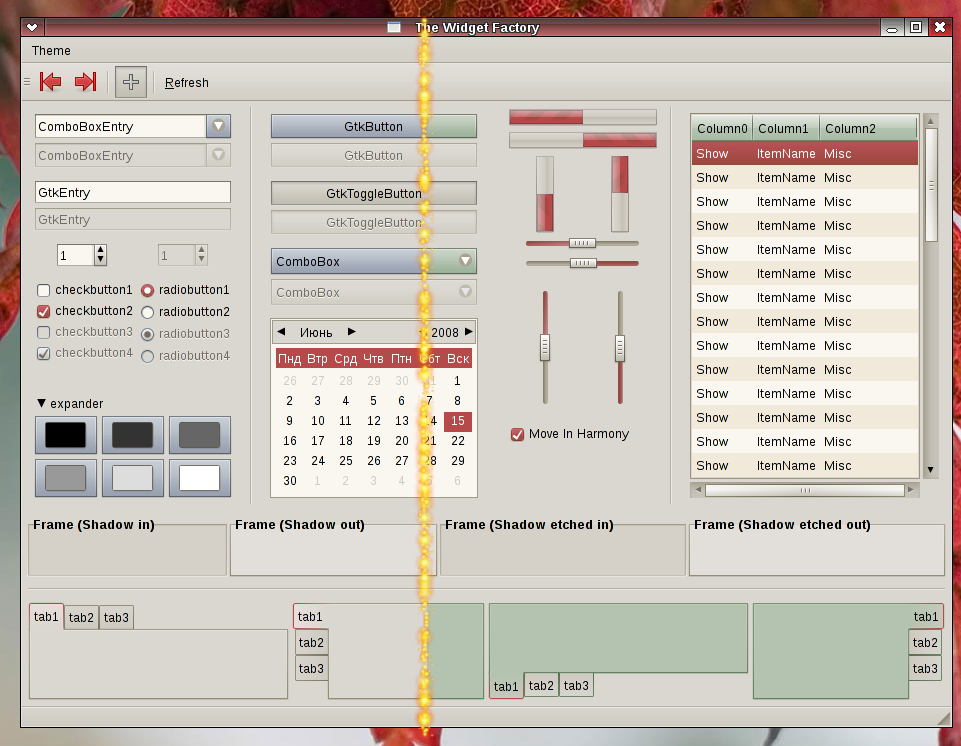This screenshot has height=746, width=961.
Task: Collapse the expander section
Action: (41, 403)
